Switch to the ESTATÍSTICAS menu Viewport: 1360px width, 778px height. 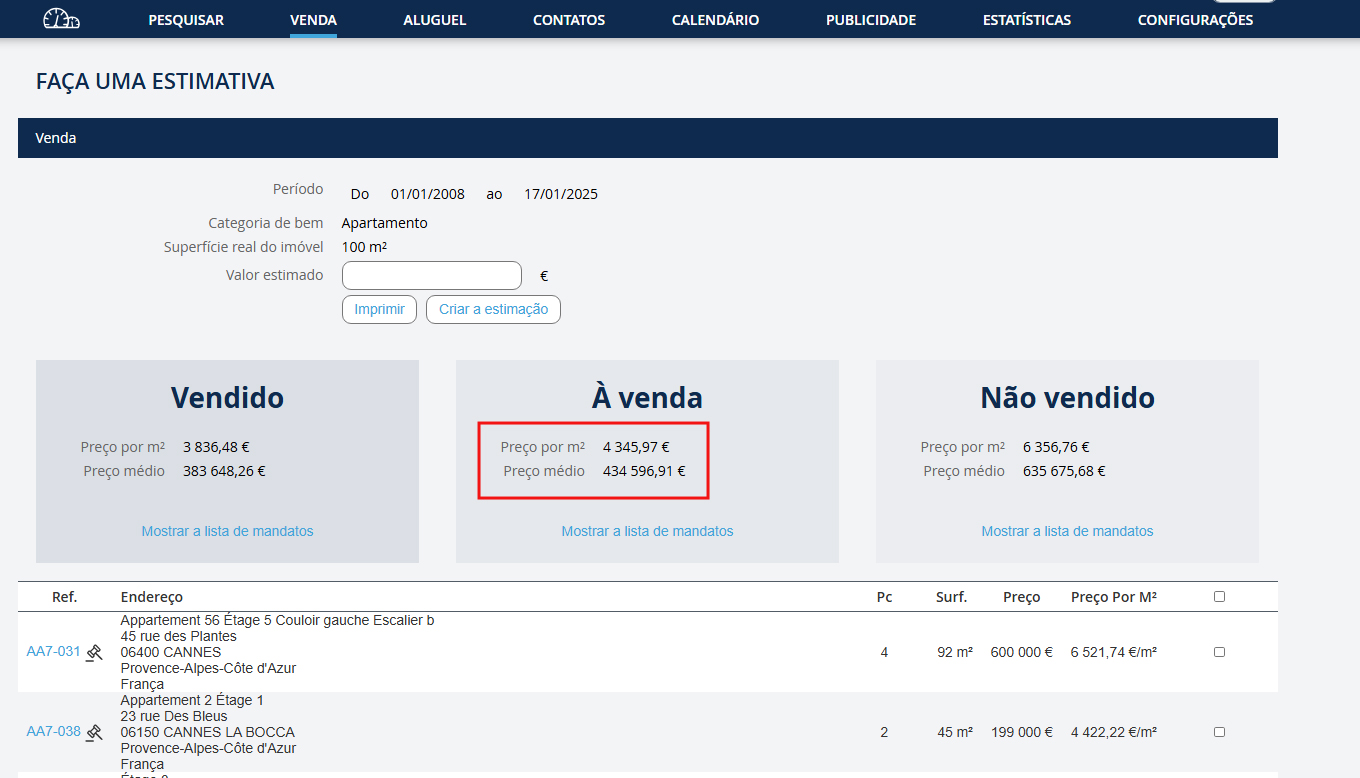click(x=1026, y=20)
